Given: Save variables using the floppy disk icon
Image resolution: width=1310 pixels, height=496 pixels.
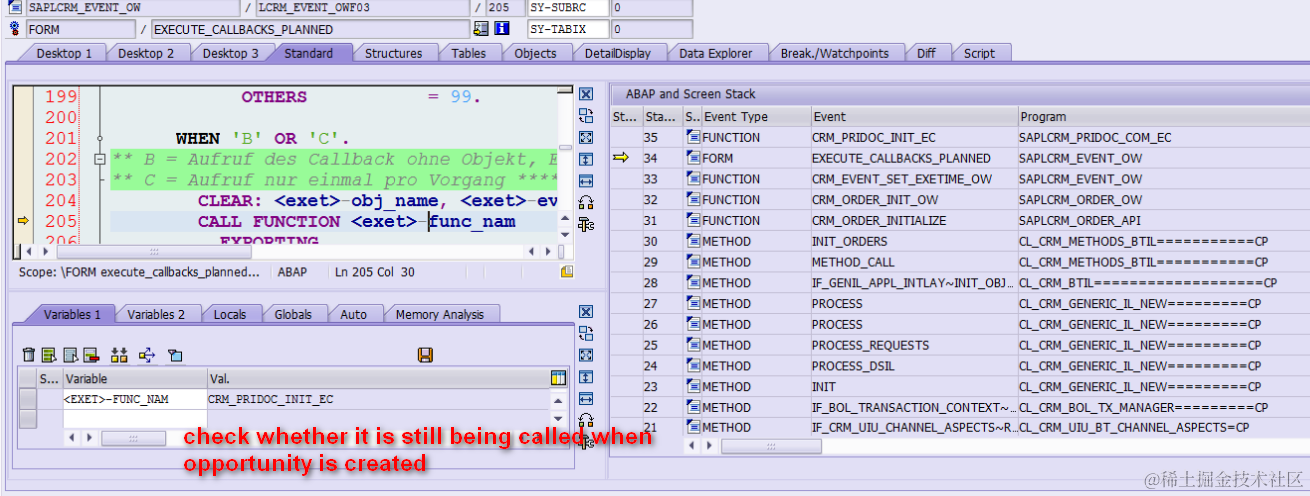Looking at the screenshot, I should (x=425, y=355).
